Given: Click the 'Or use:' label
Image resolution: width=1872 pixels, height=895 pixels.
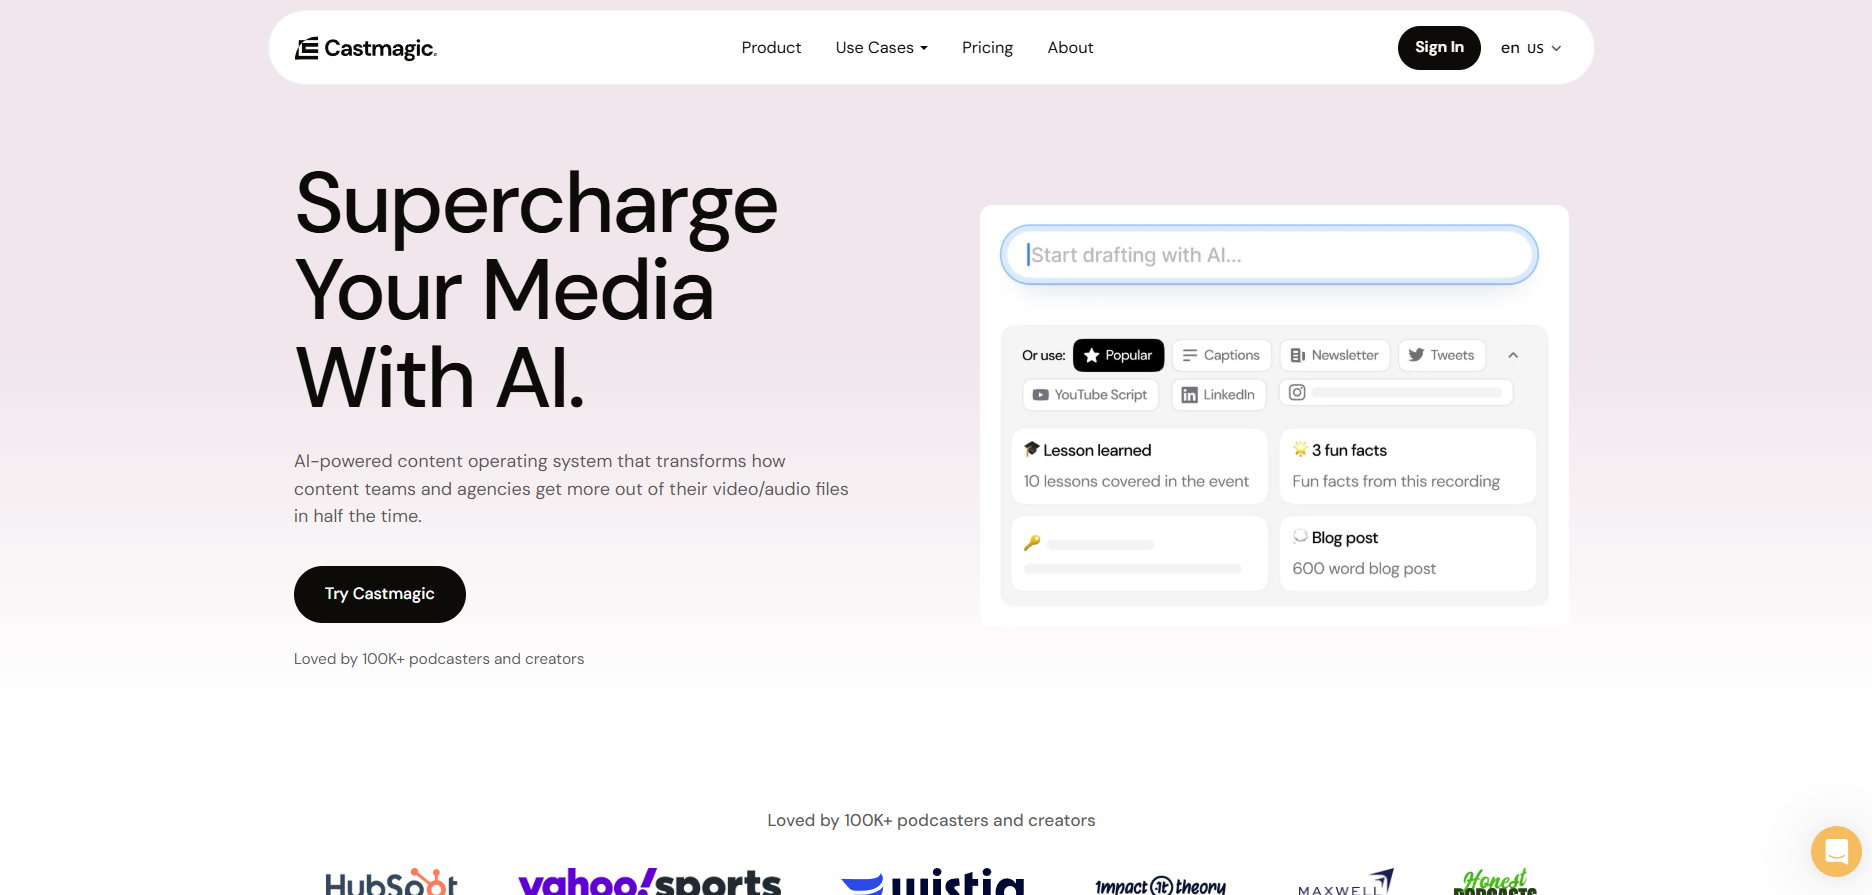Looking at the screenshot, I should tap(1044, 355).
